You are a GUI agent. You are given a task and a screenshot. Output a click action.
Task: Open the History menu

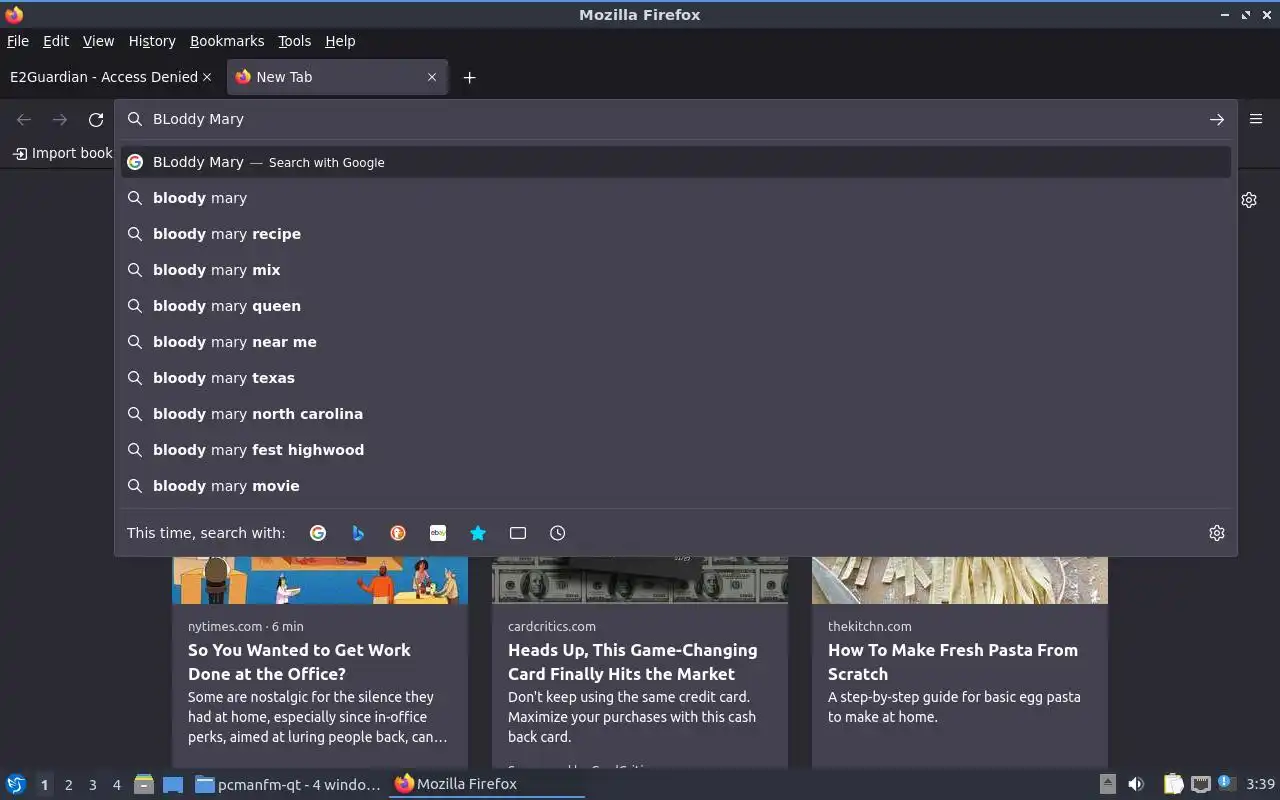pos(152,41)
